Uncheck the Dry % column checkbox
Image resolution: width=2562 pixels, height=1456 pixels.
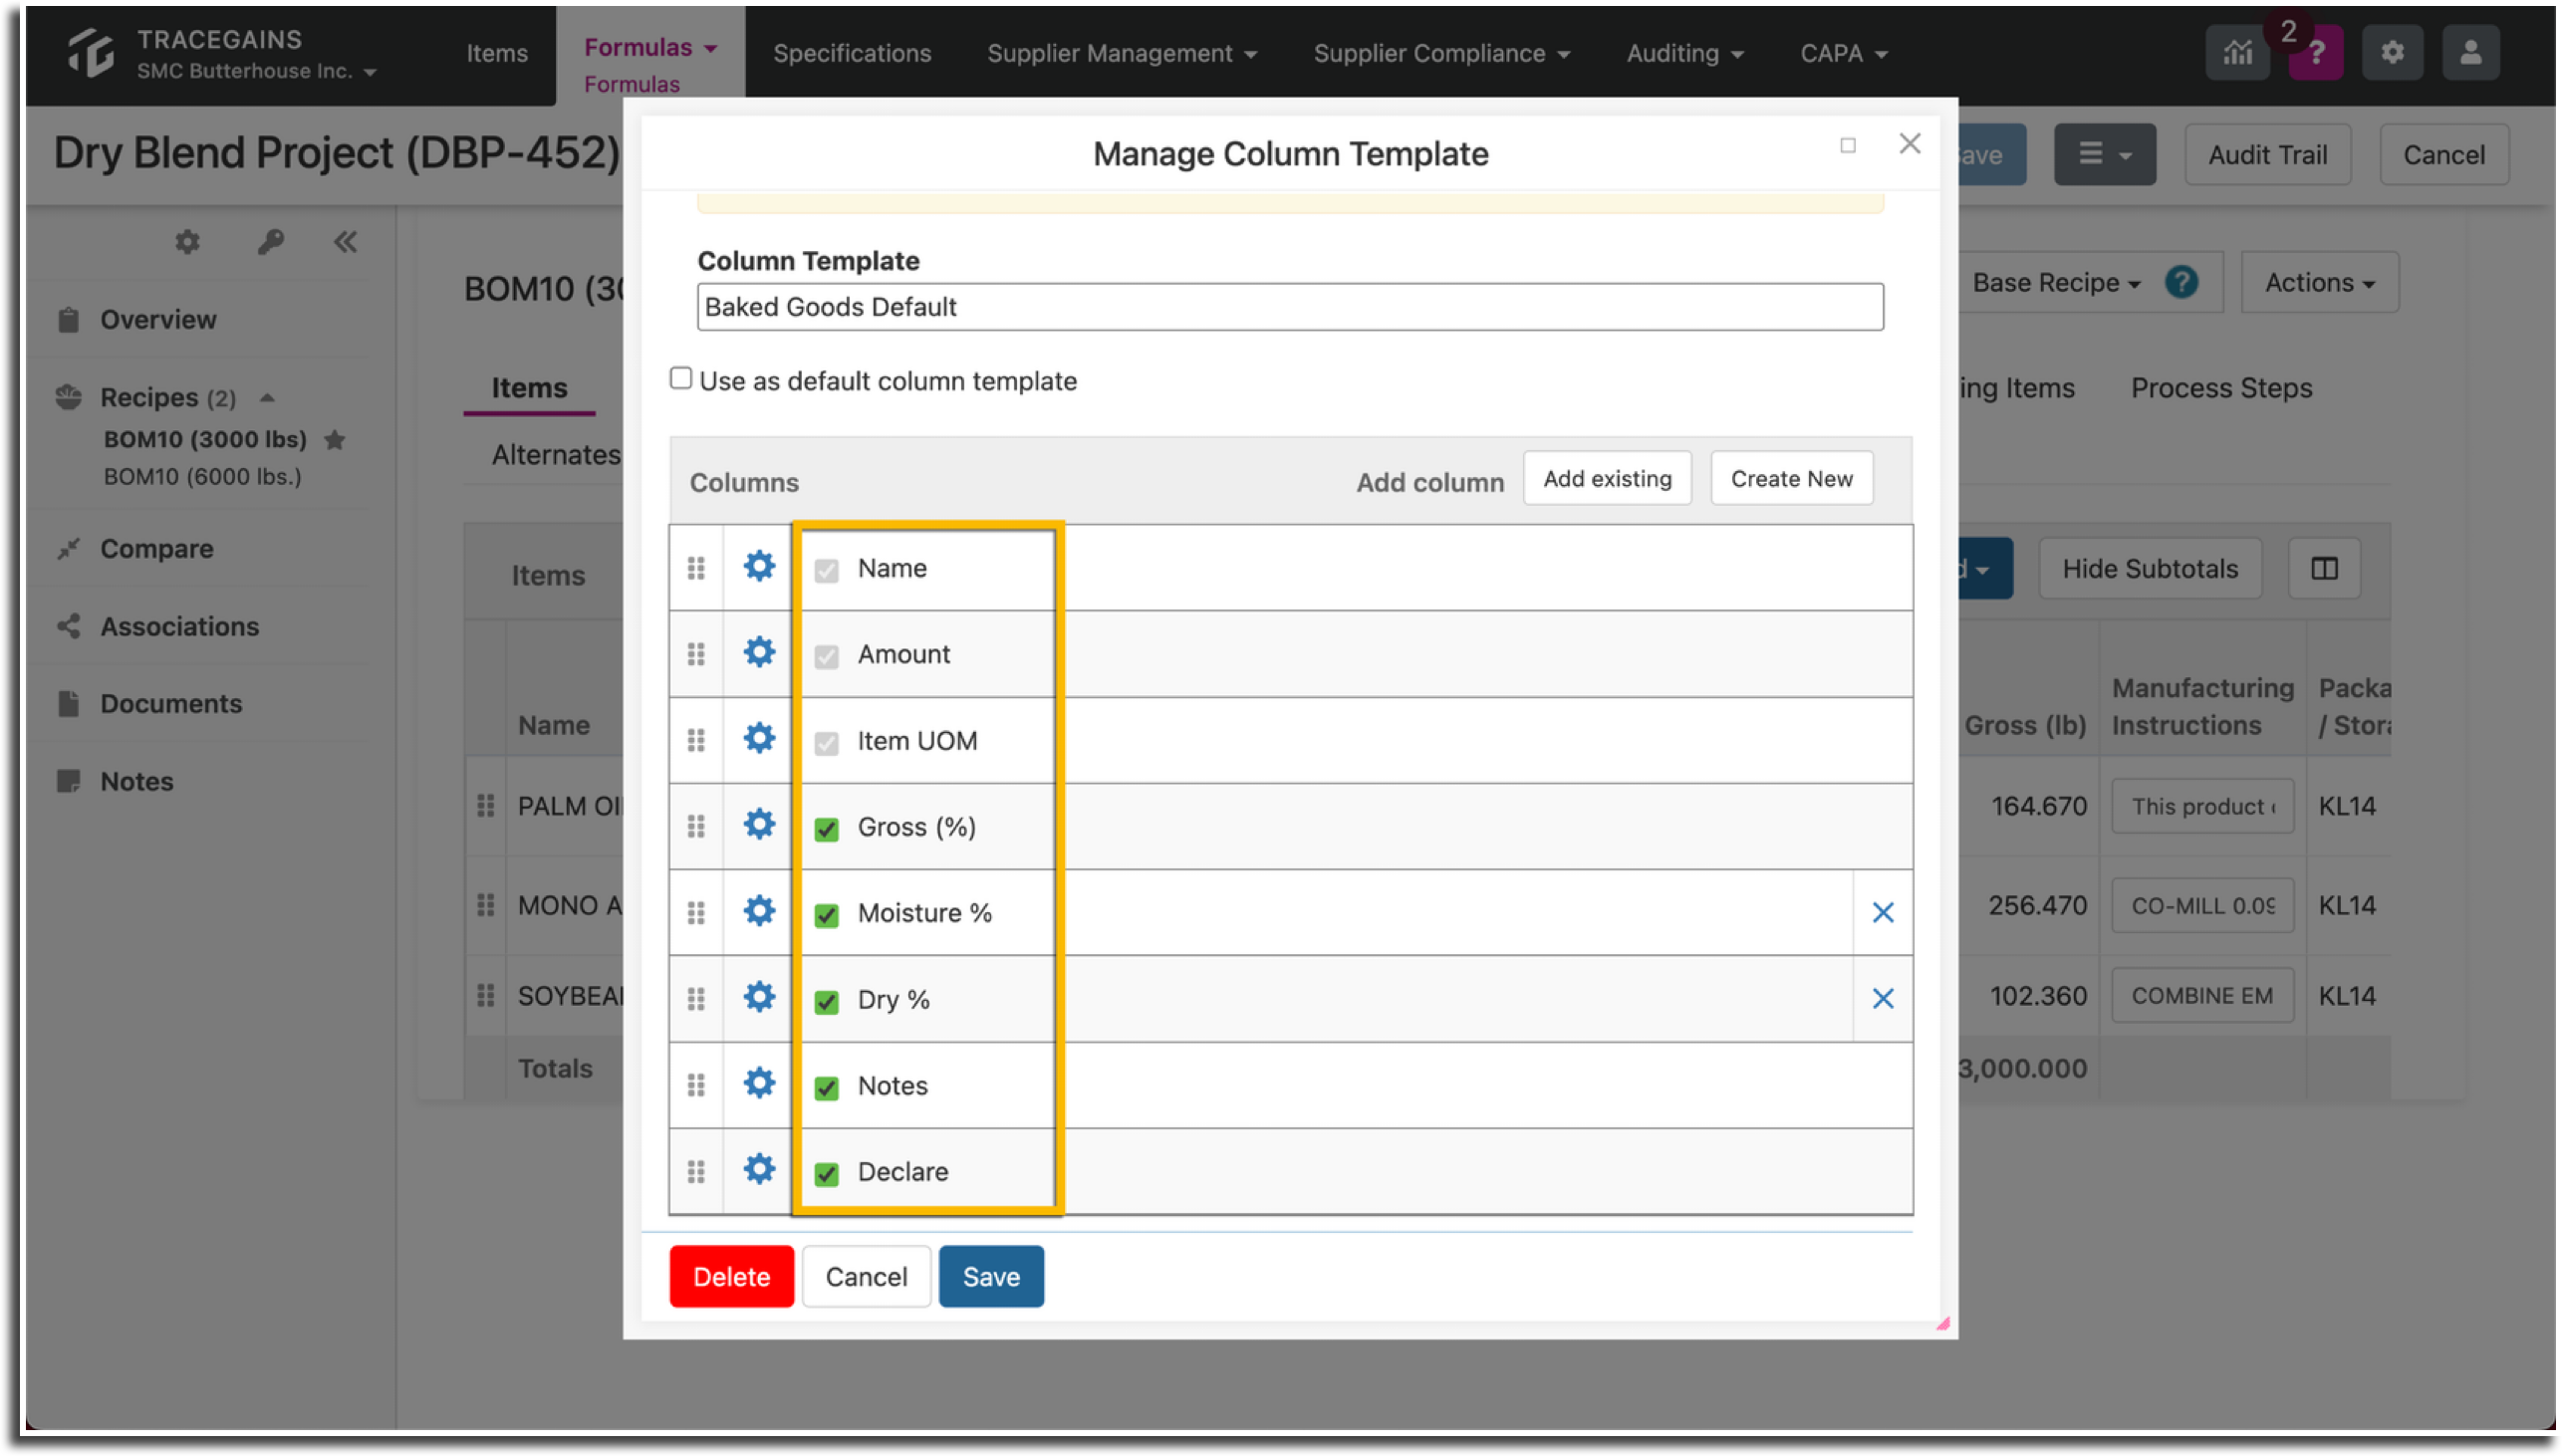coord(826,1001)
